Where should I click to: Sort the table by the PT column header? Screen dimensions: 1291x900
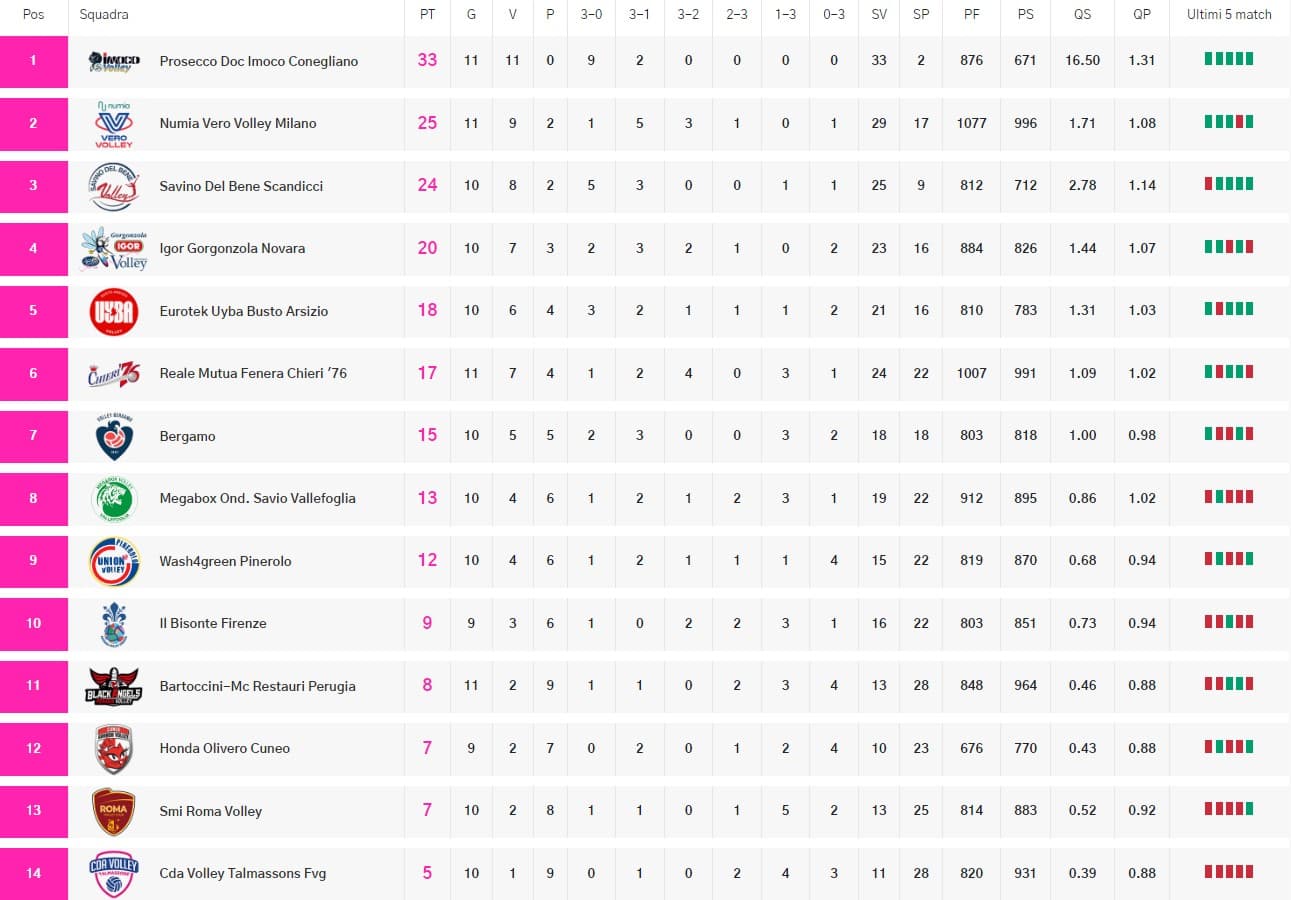[x=427, y=15]
